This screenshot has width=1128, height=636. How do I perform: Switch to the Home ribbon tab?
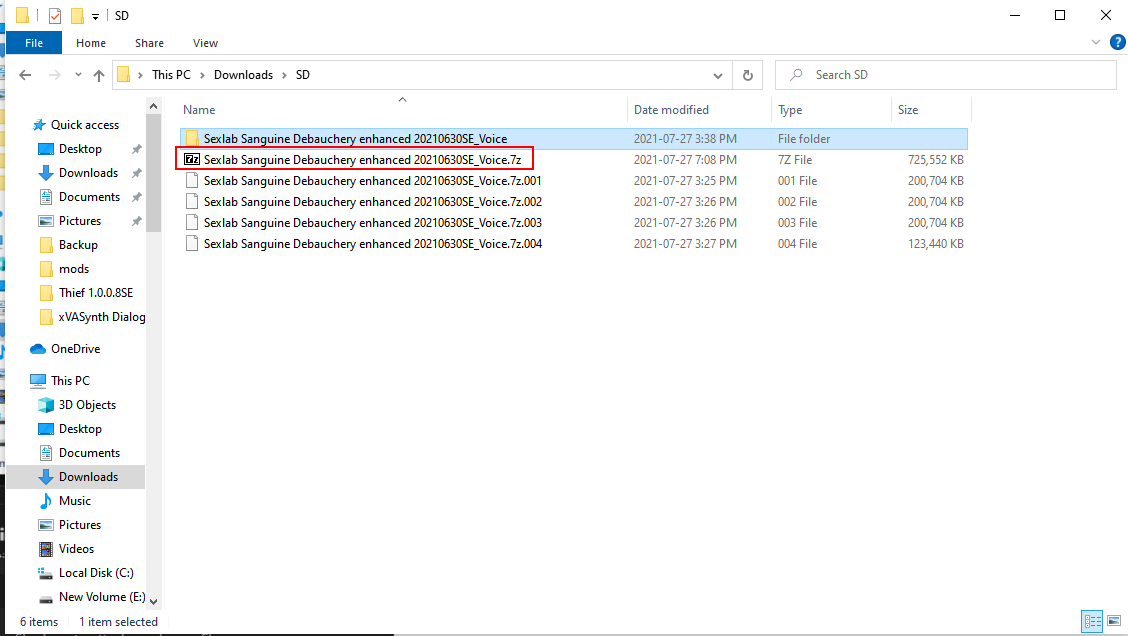tap(91, 43)
